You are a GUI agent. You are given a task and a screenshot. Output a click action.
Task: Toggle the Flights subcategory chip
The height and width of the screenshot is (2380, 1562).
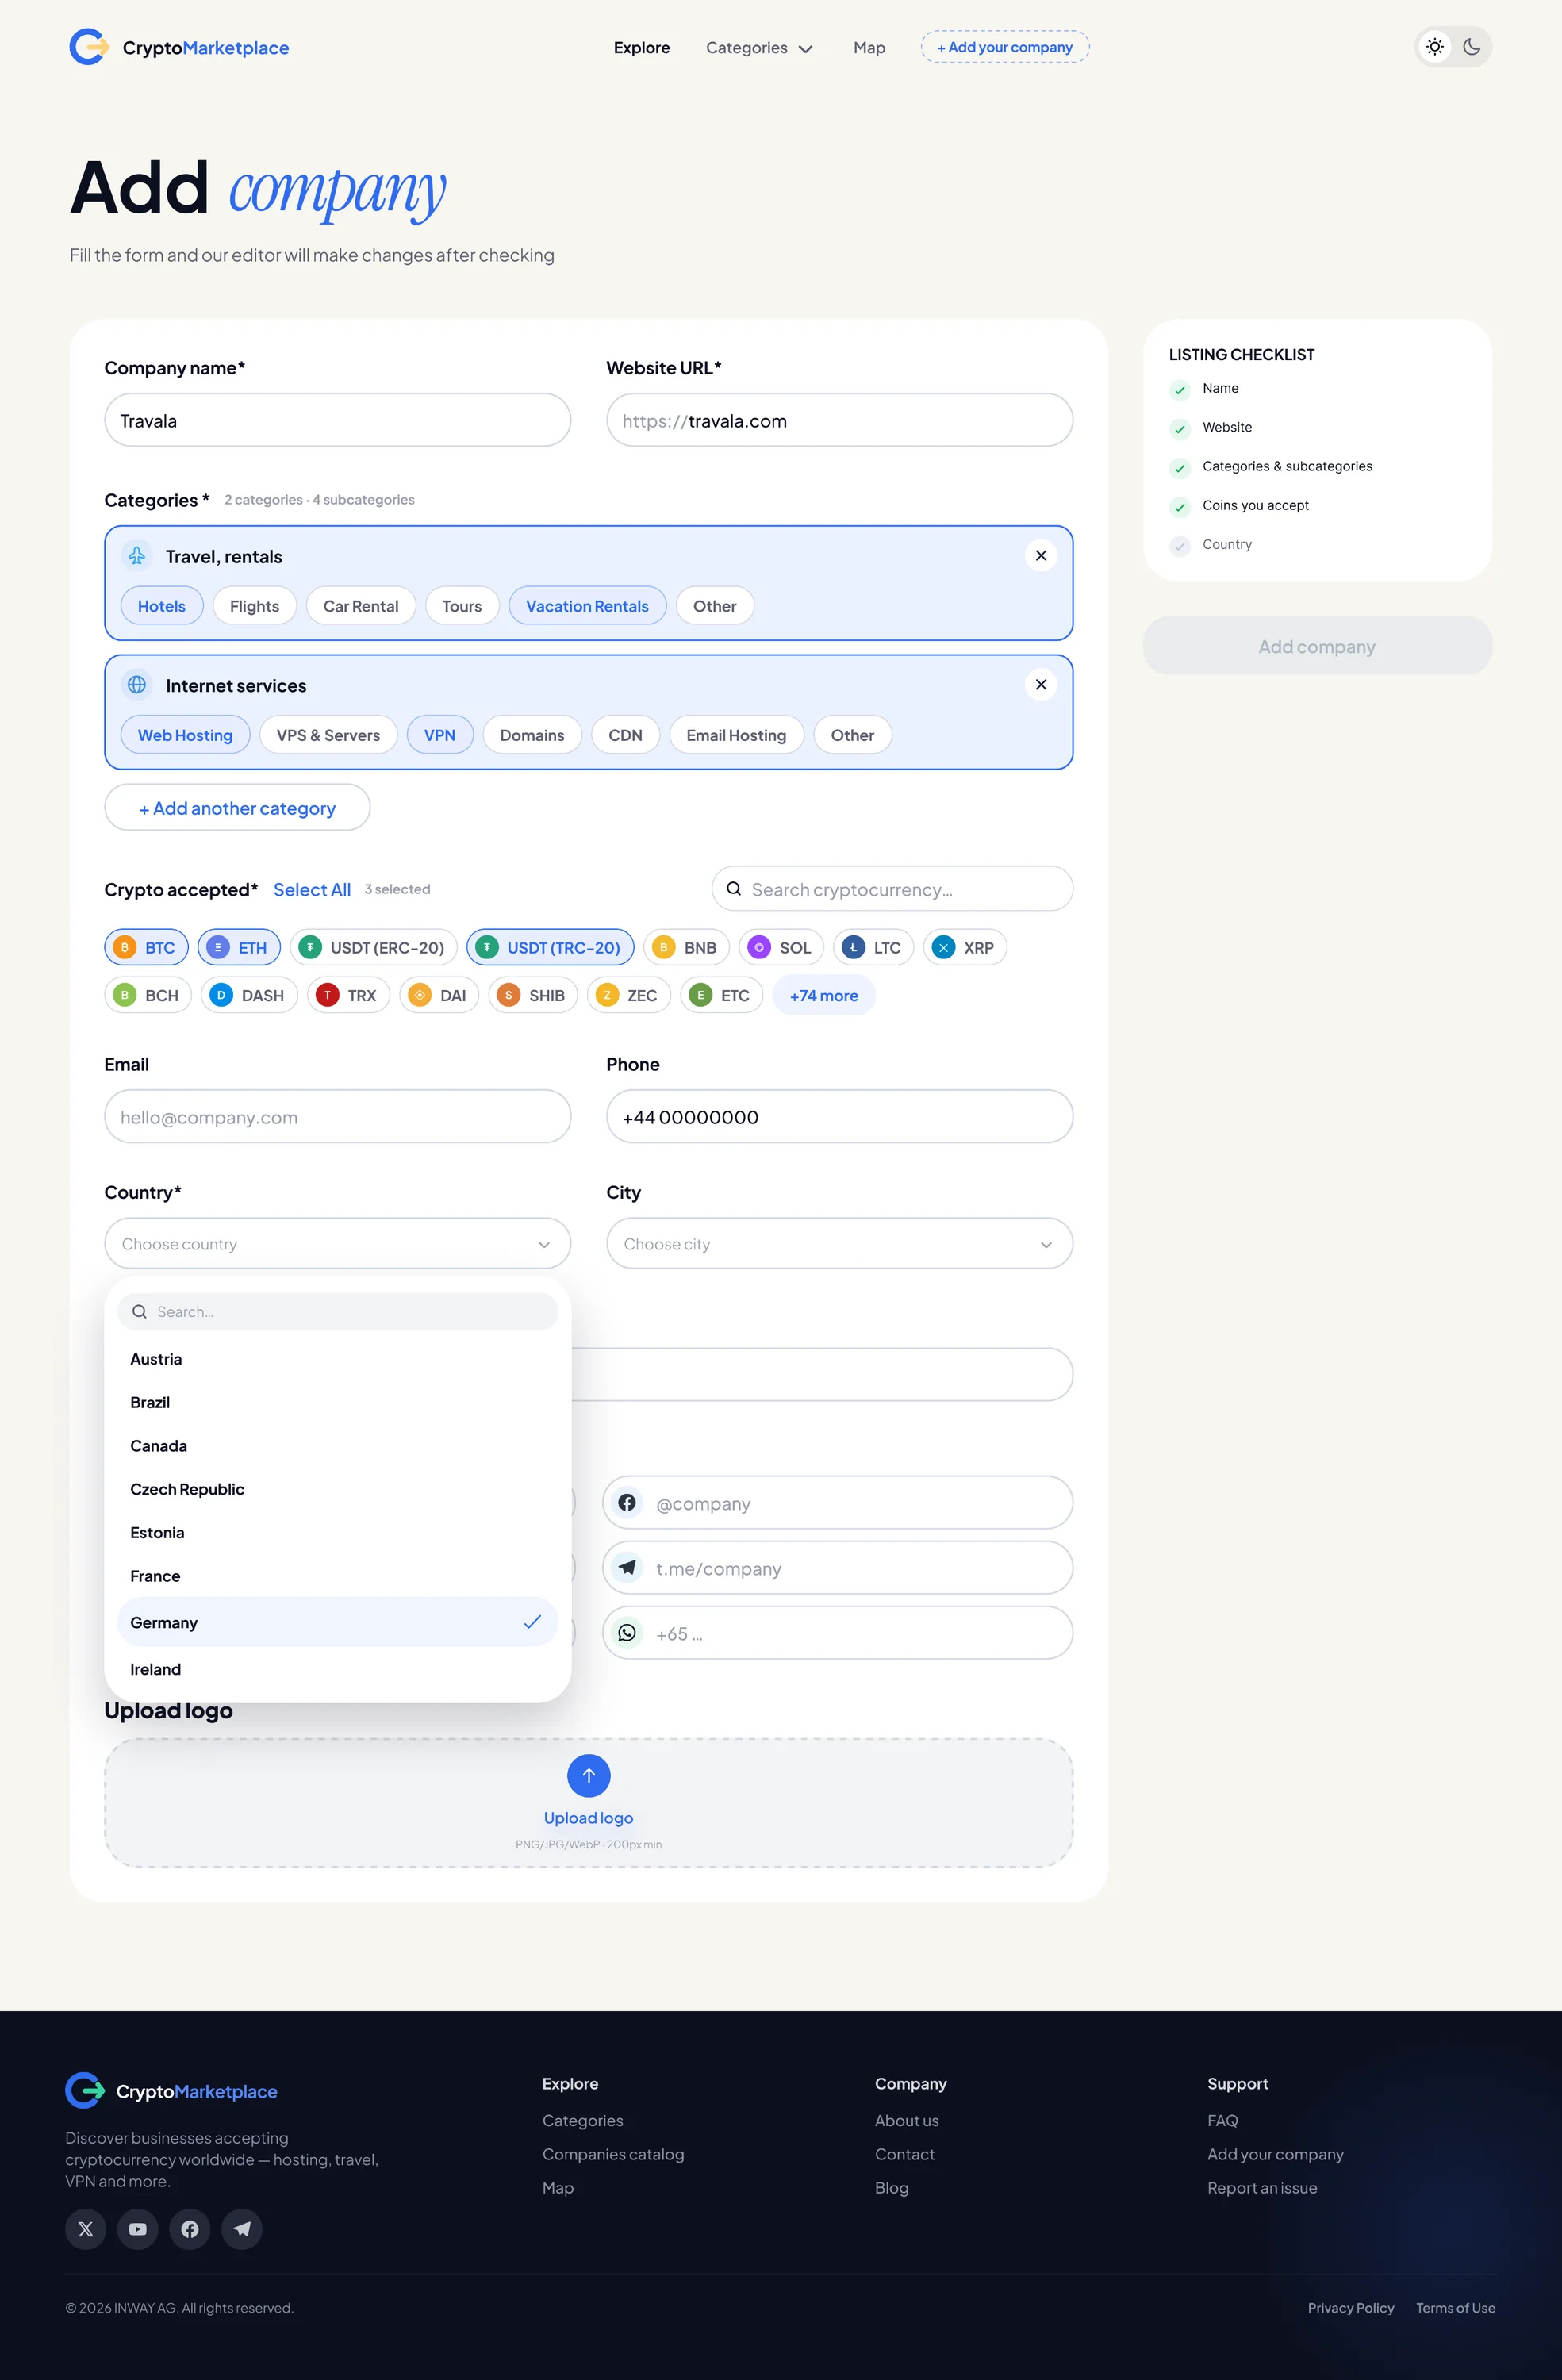coord(254,605)
